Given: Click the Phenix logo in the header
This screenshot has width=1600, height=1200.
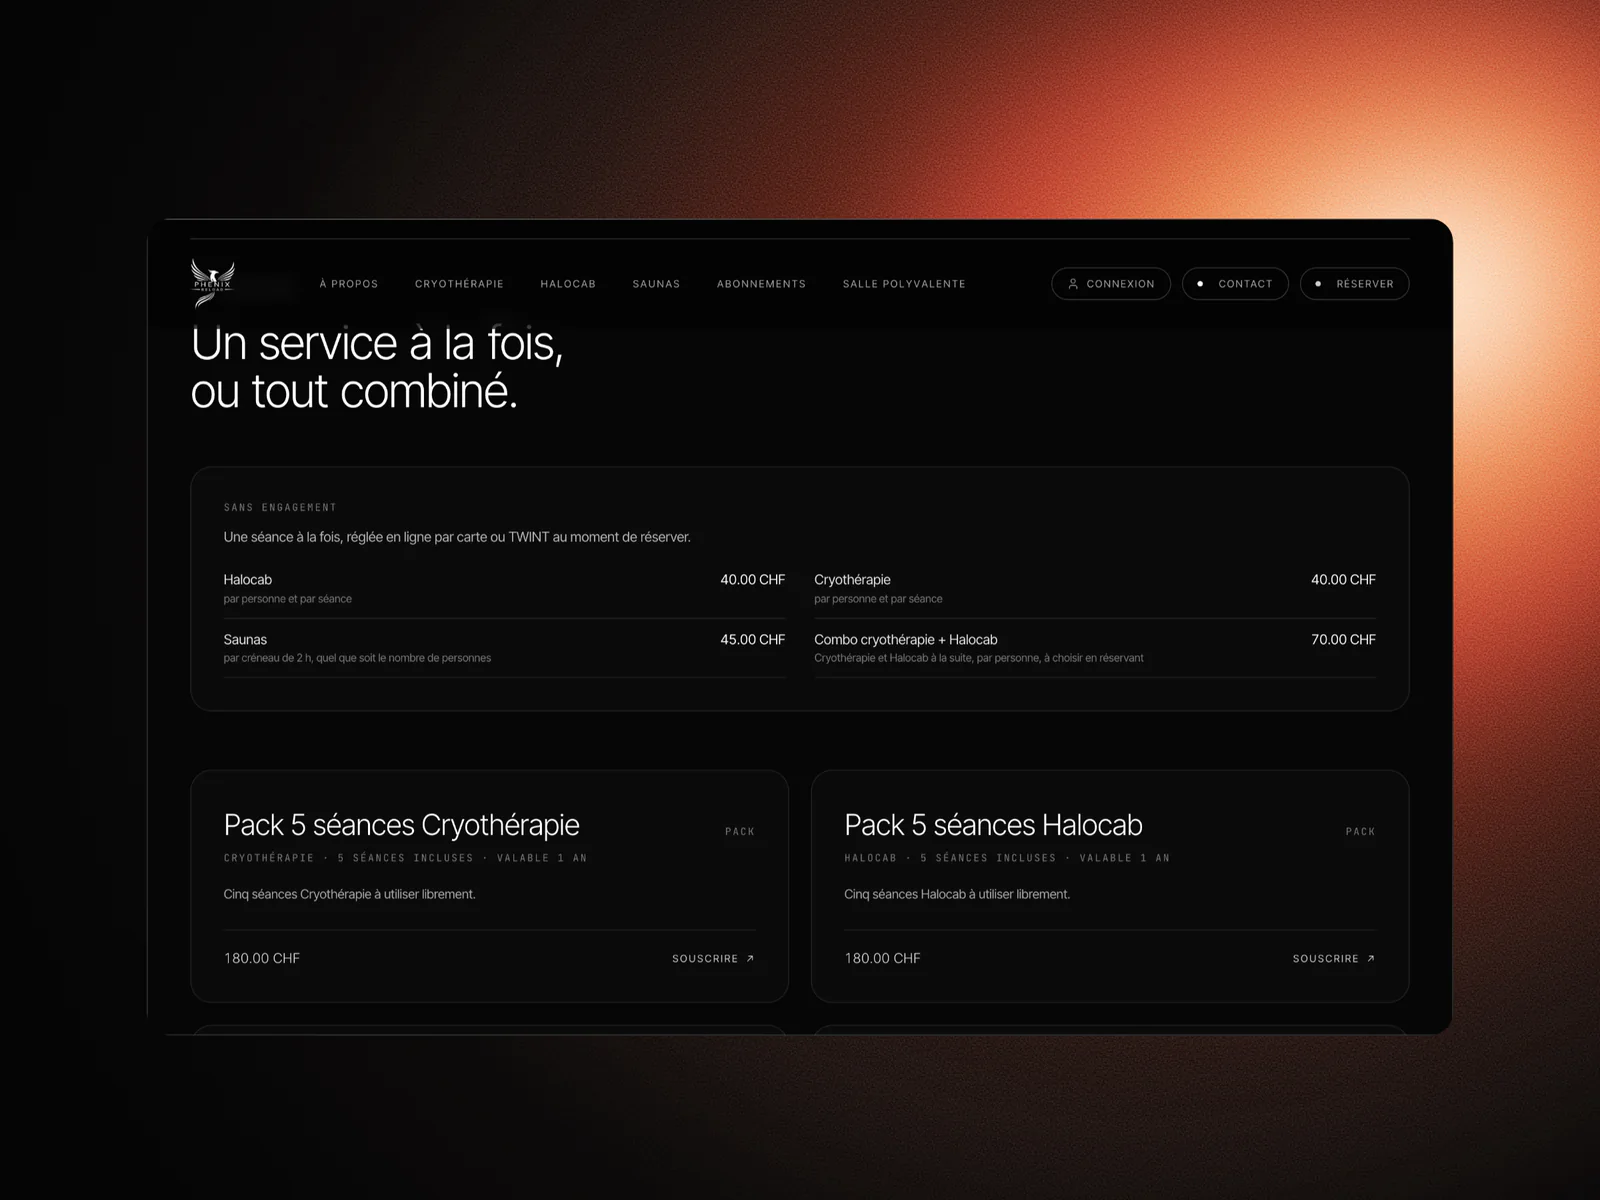Looking at the screenshot, I should click(x=213, y=283).
